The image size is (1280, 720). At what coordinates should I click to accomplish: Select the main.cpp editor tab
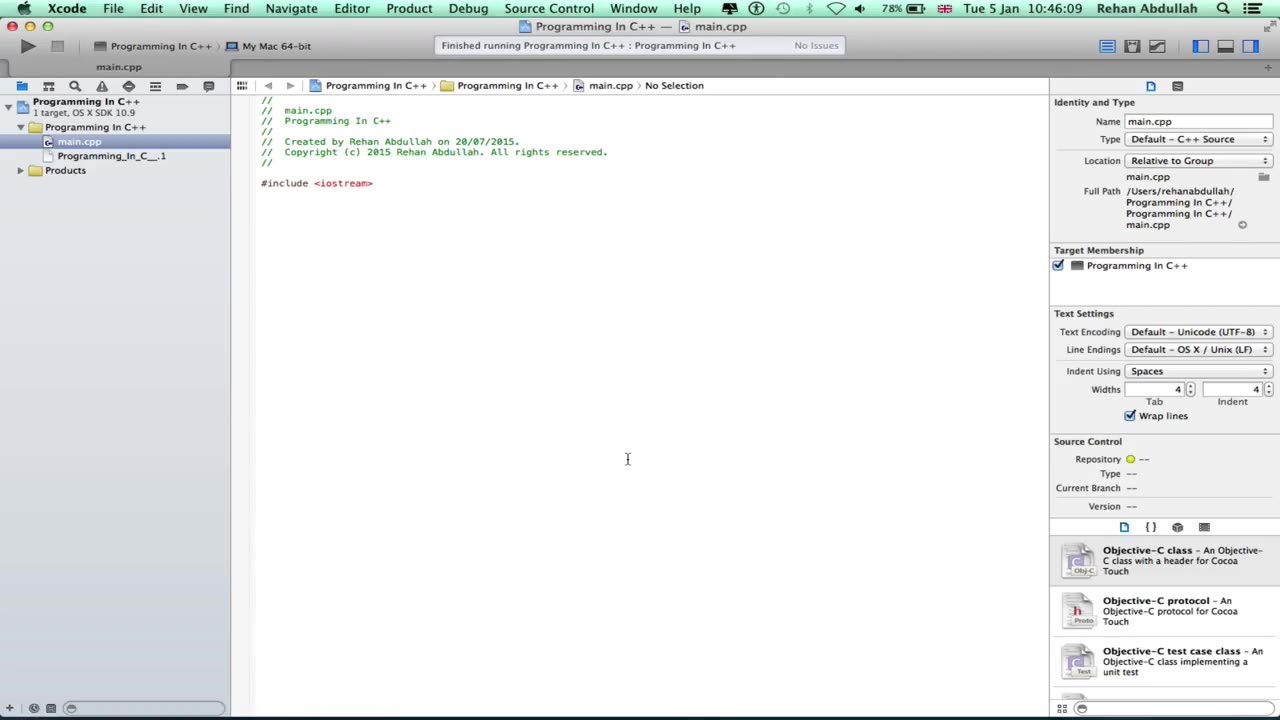[x=119, y=67]
